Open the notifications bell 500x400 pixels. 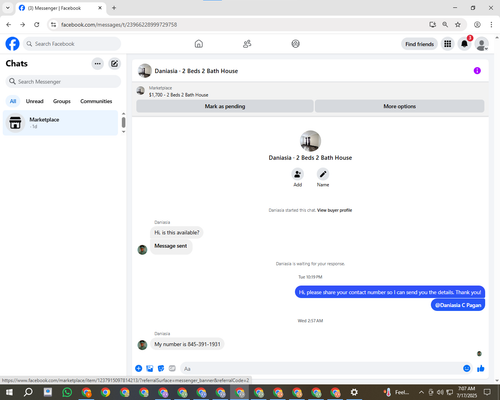click(464, 44)
